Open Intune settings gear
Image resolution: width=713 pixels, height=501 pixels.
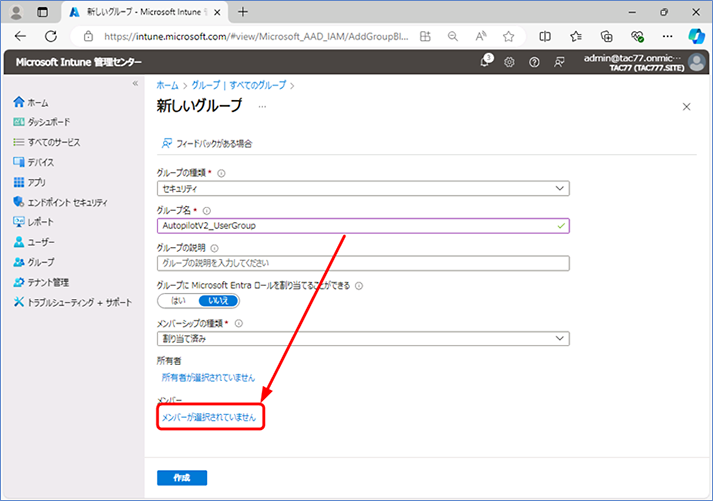pos(509,62)
